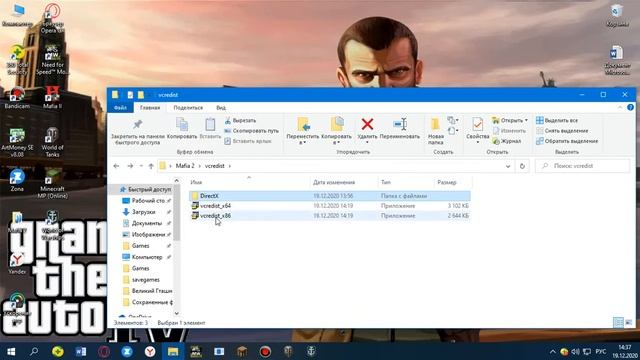Click Выделить все (Select all)
Screen dimensions: 640x360
click(557, 120)
